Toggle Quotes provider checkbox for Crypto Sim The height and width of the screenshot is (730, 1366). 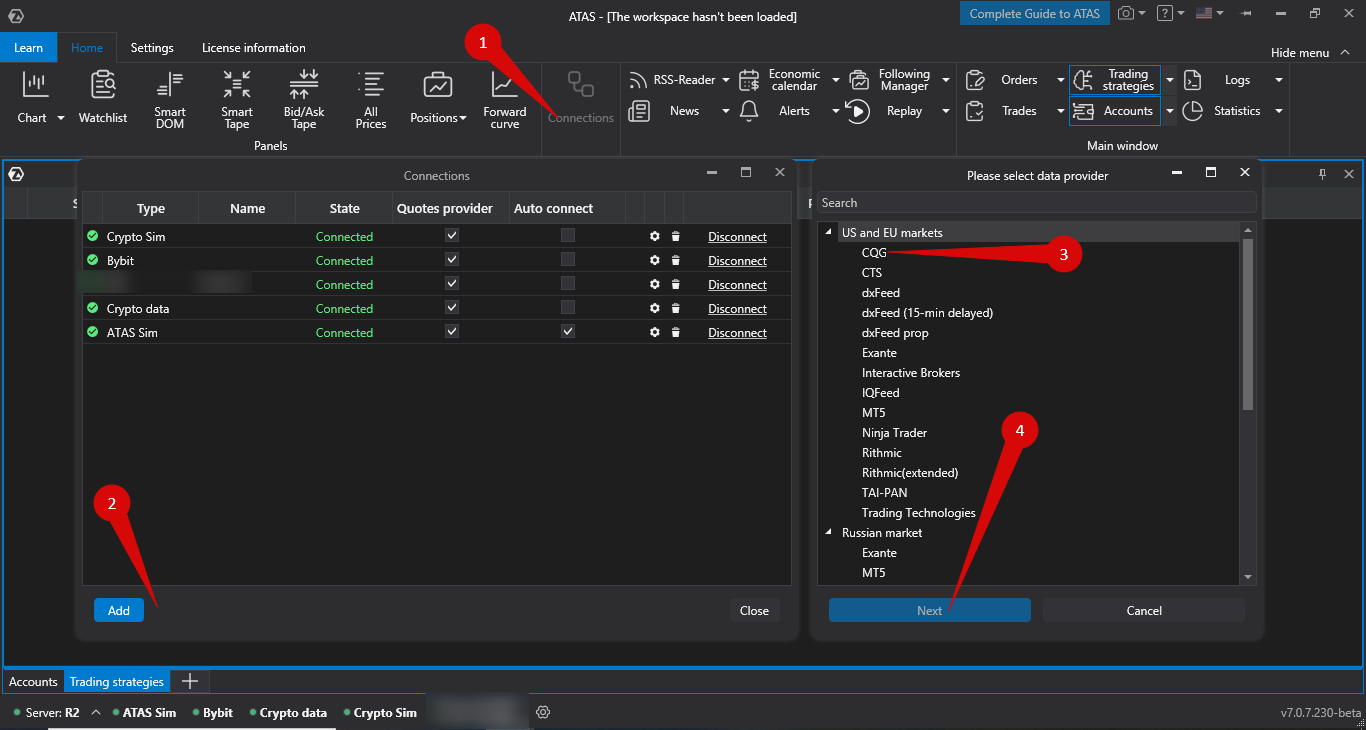[452, 236]
